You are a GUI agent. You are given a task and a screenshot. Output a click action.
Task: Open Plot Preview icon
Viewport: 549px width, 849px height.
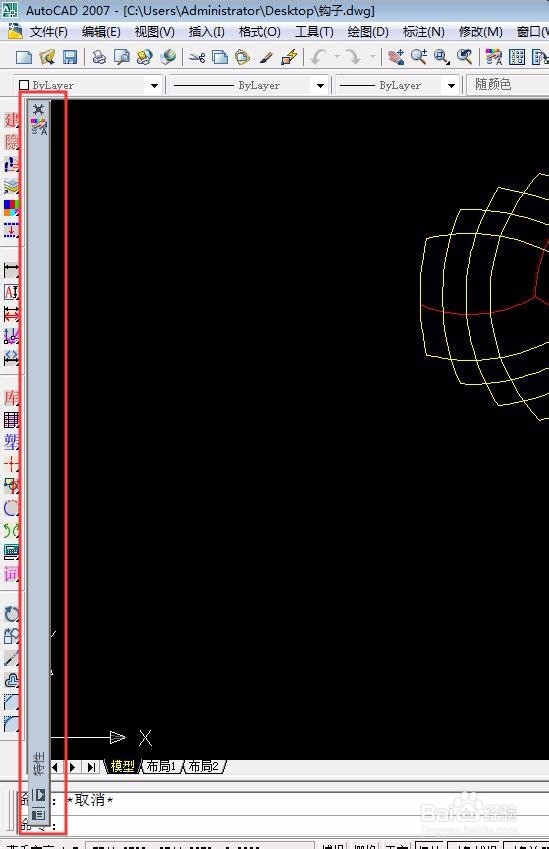(x=121, y=57)
